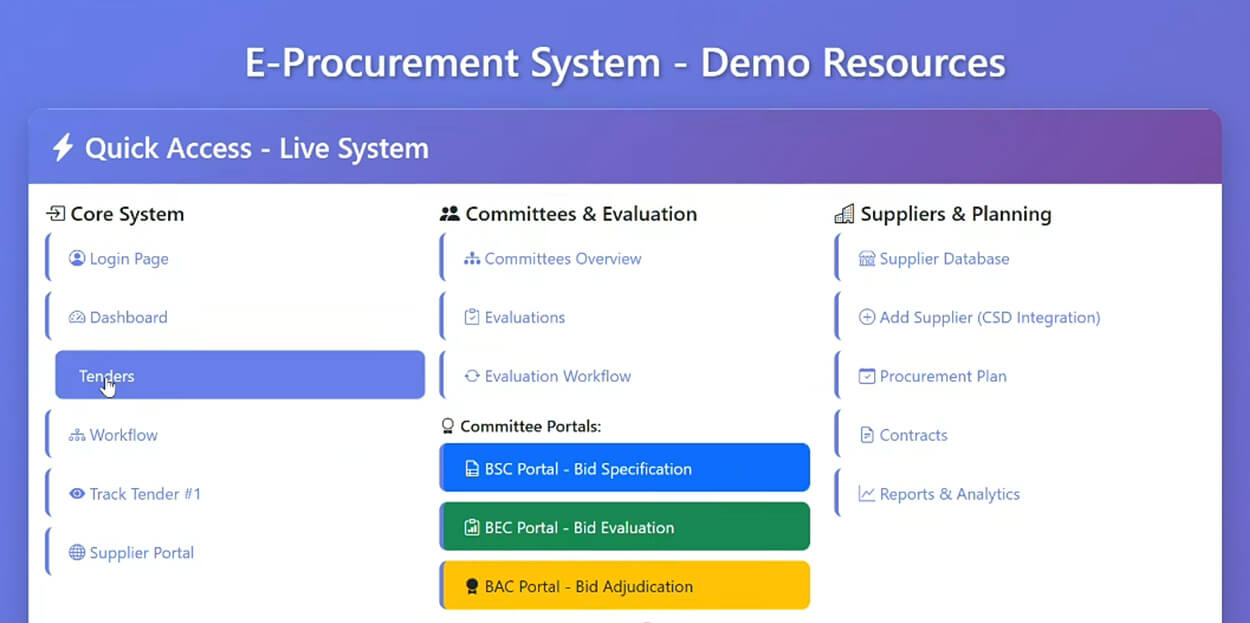The height and width of the screenshot is (623, 1250).
Task: Click the Dashboard speedometer icon
Action: pos(77,318)
